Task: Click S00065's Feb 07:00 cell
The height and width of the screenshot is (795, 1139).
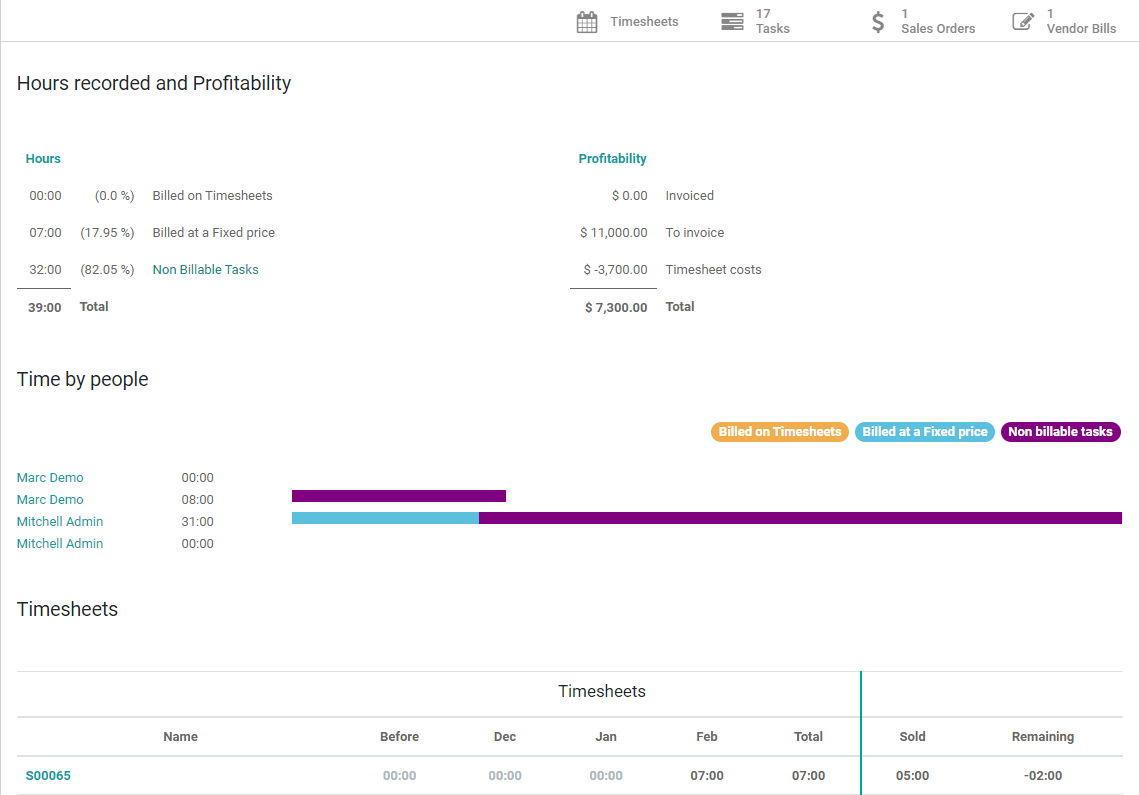Action: tap(707, 775)
